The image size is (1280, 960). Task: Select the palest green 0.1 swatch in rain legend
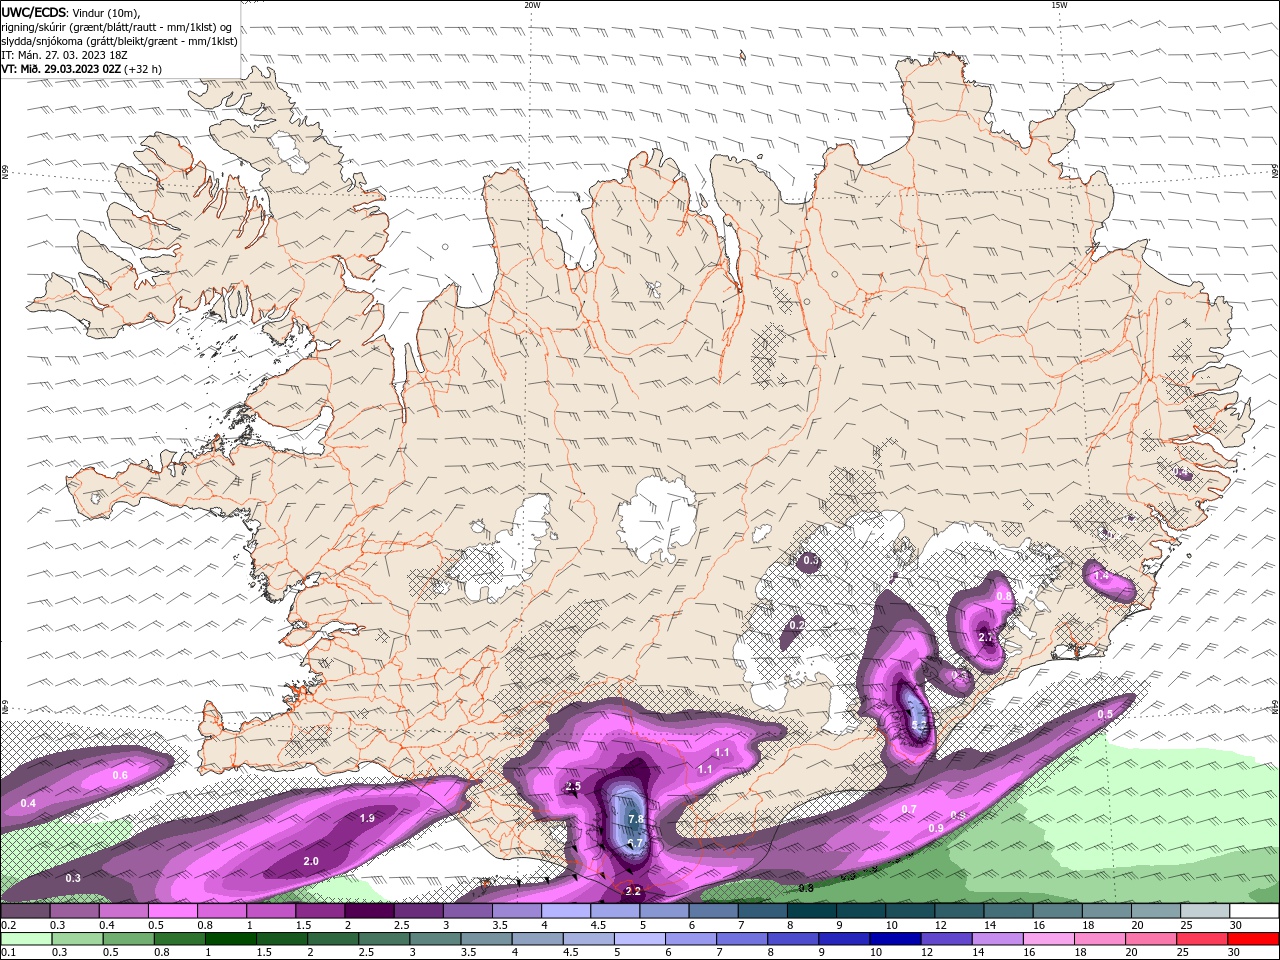26,939
